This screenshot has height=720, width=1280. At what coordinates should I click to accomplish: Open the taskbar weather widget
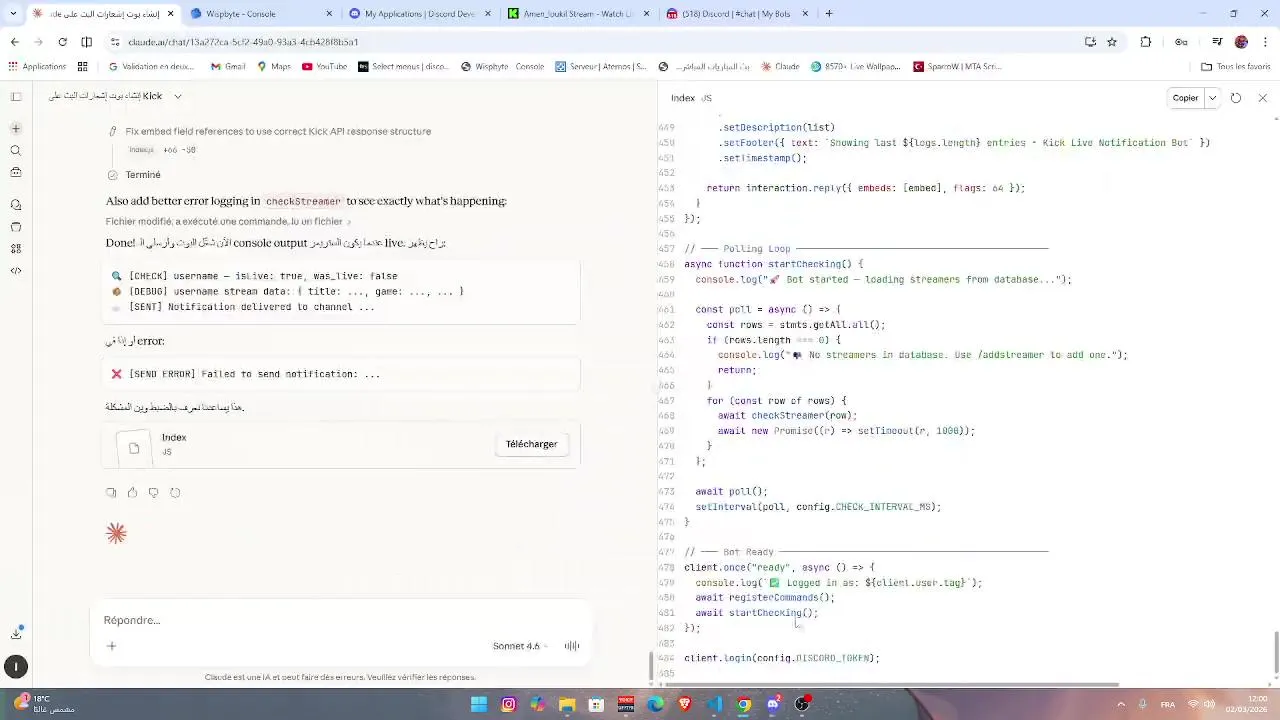click(46, 704)
